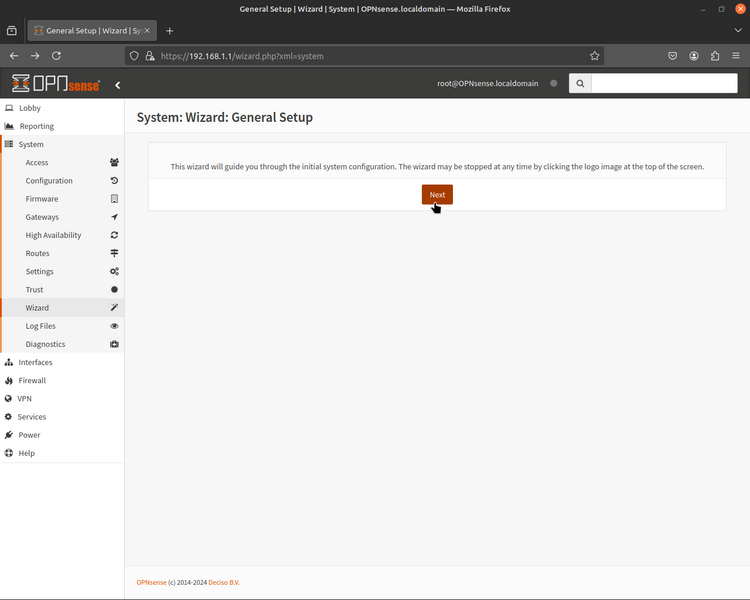Click the status dot next to root@OPNsense.localdomain
Screen dimensions: 750x600
553,83
